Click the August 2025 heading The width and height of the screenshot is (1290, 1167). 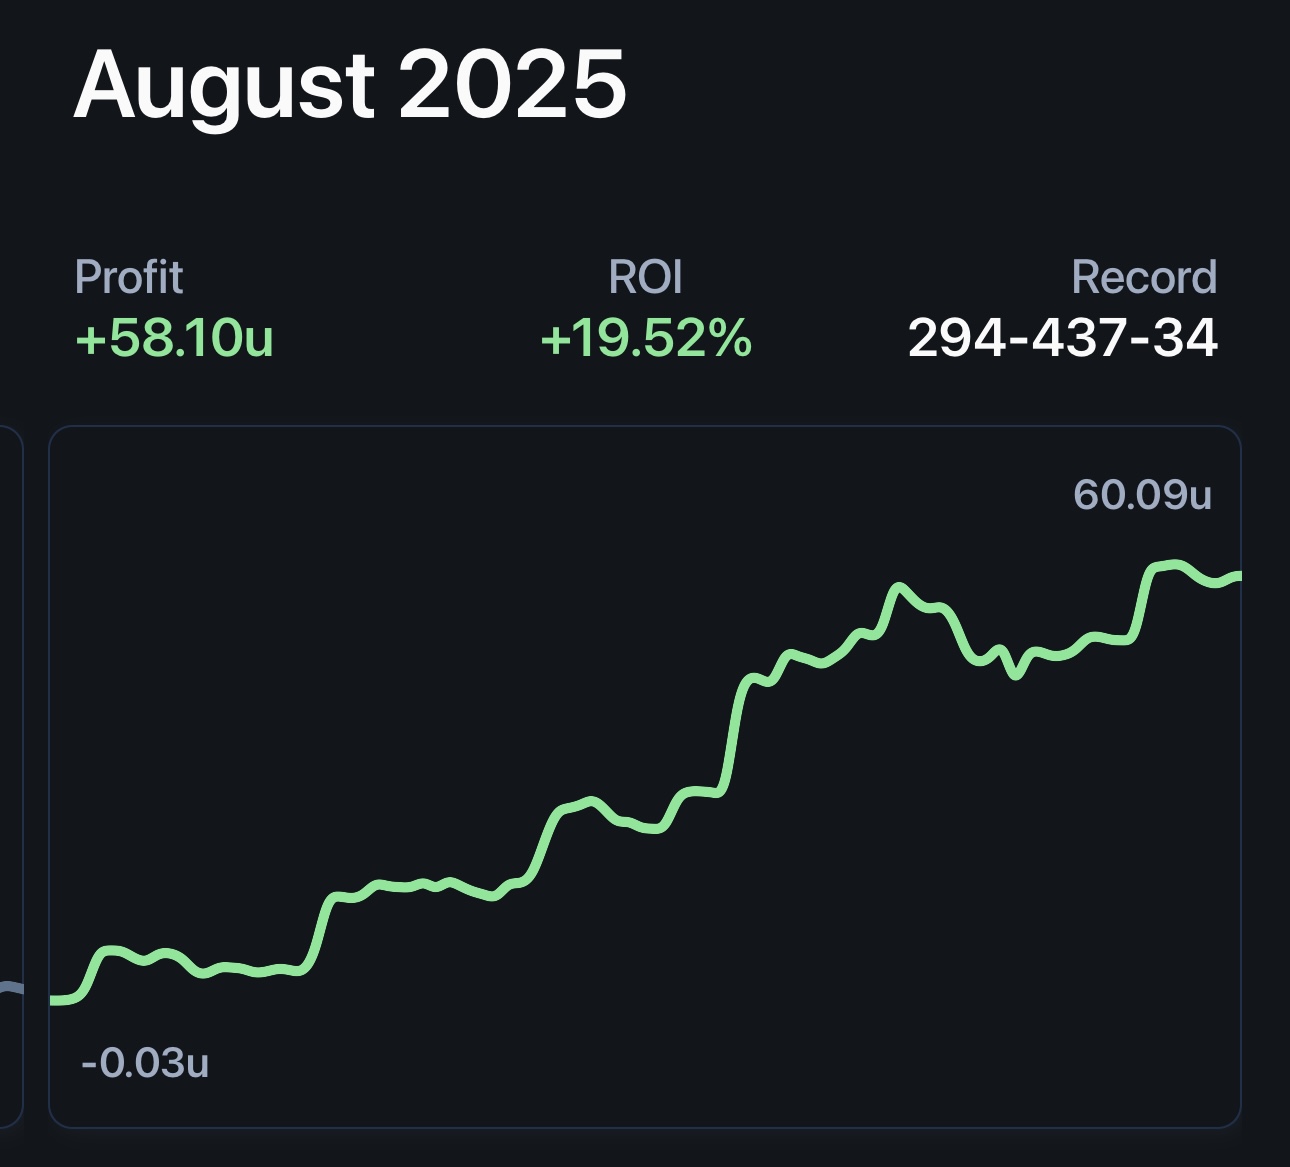[350, 84]
